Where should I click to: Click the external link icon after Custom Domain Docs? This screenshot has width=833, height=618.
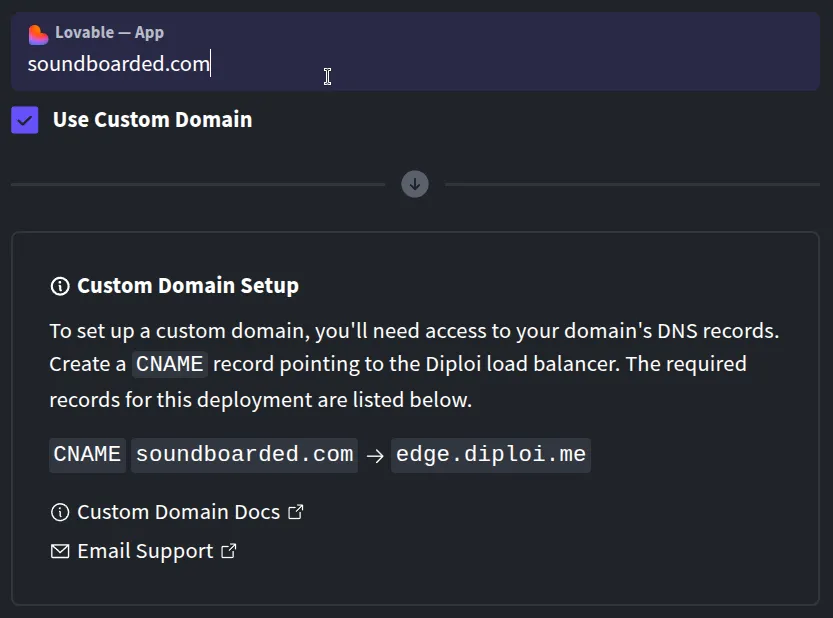click(x=295, y=511)
